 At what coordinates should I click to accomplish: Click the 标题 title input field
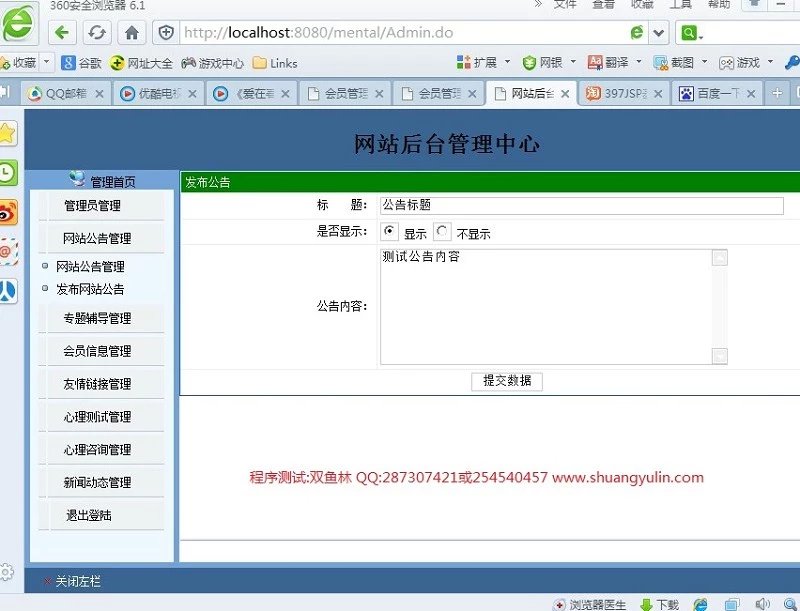tap(581, 205)
